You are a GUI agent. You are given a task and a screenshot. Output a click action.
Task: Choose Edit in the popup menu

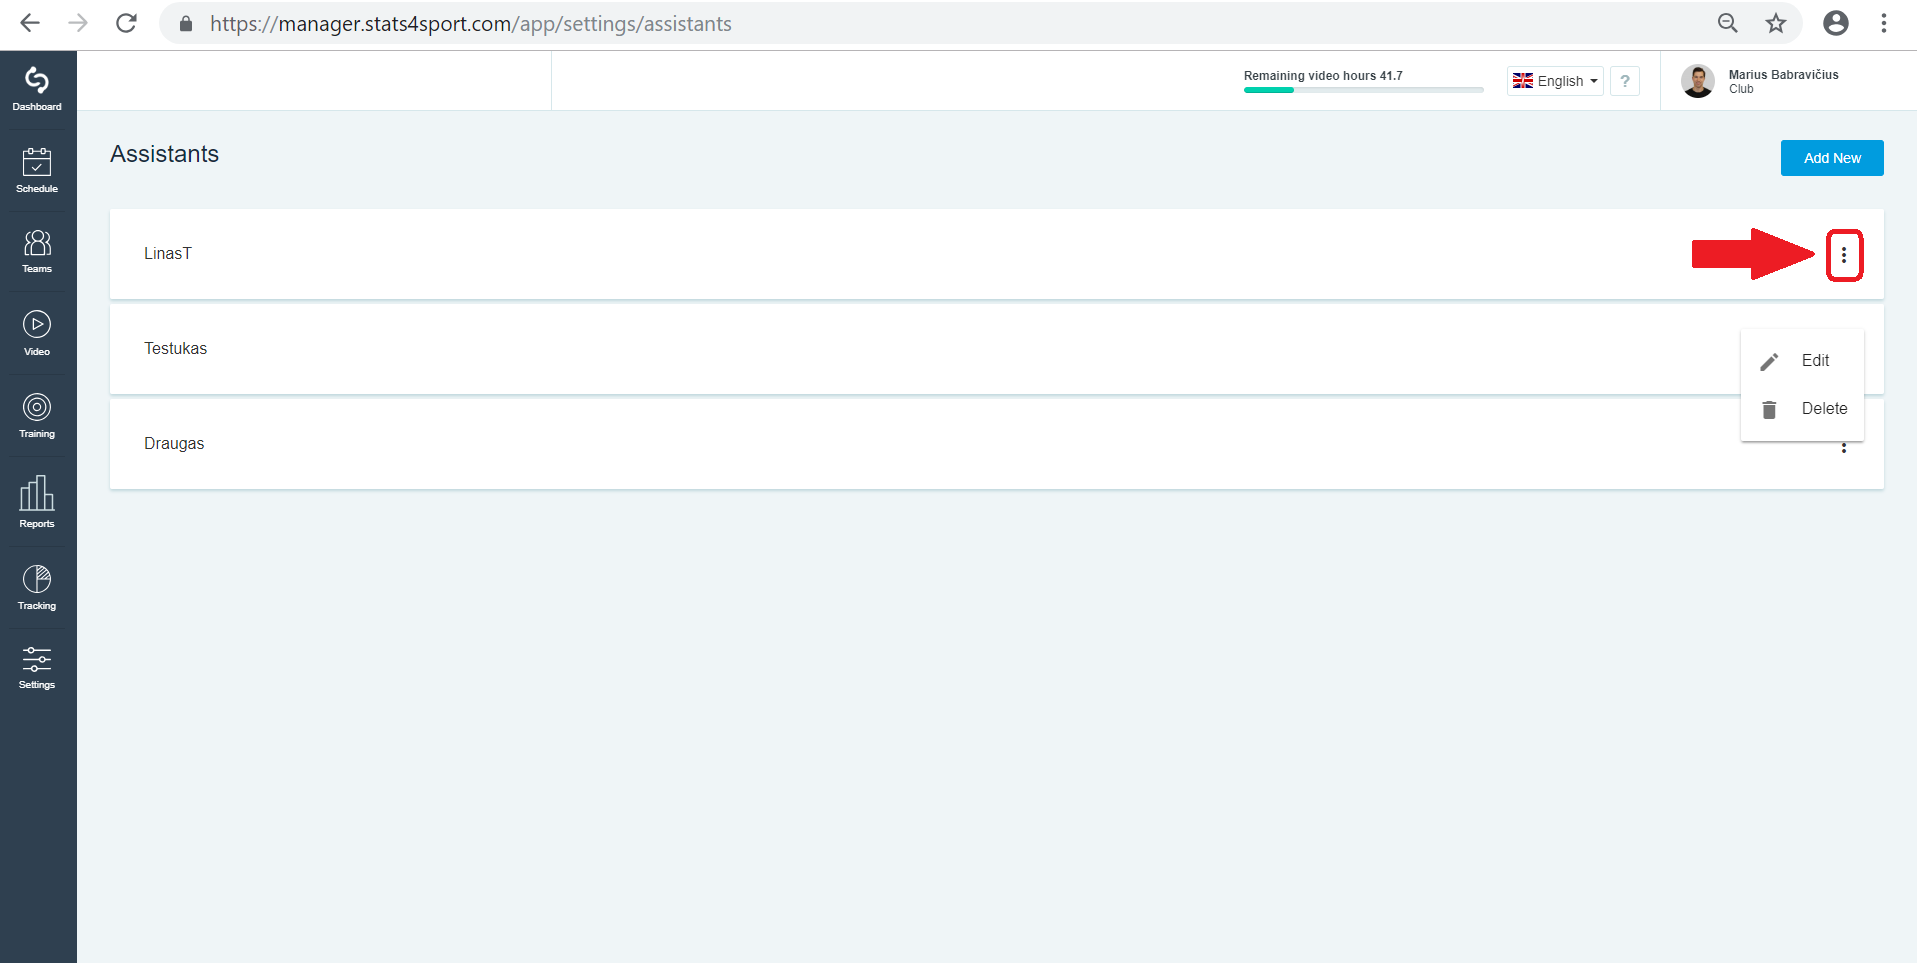pyautogui.click(x=1802, y=361)
